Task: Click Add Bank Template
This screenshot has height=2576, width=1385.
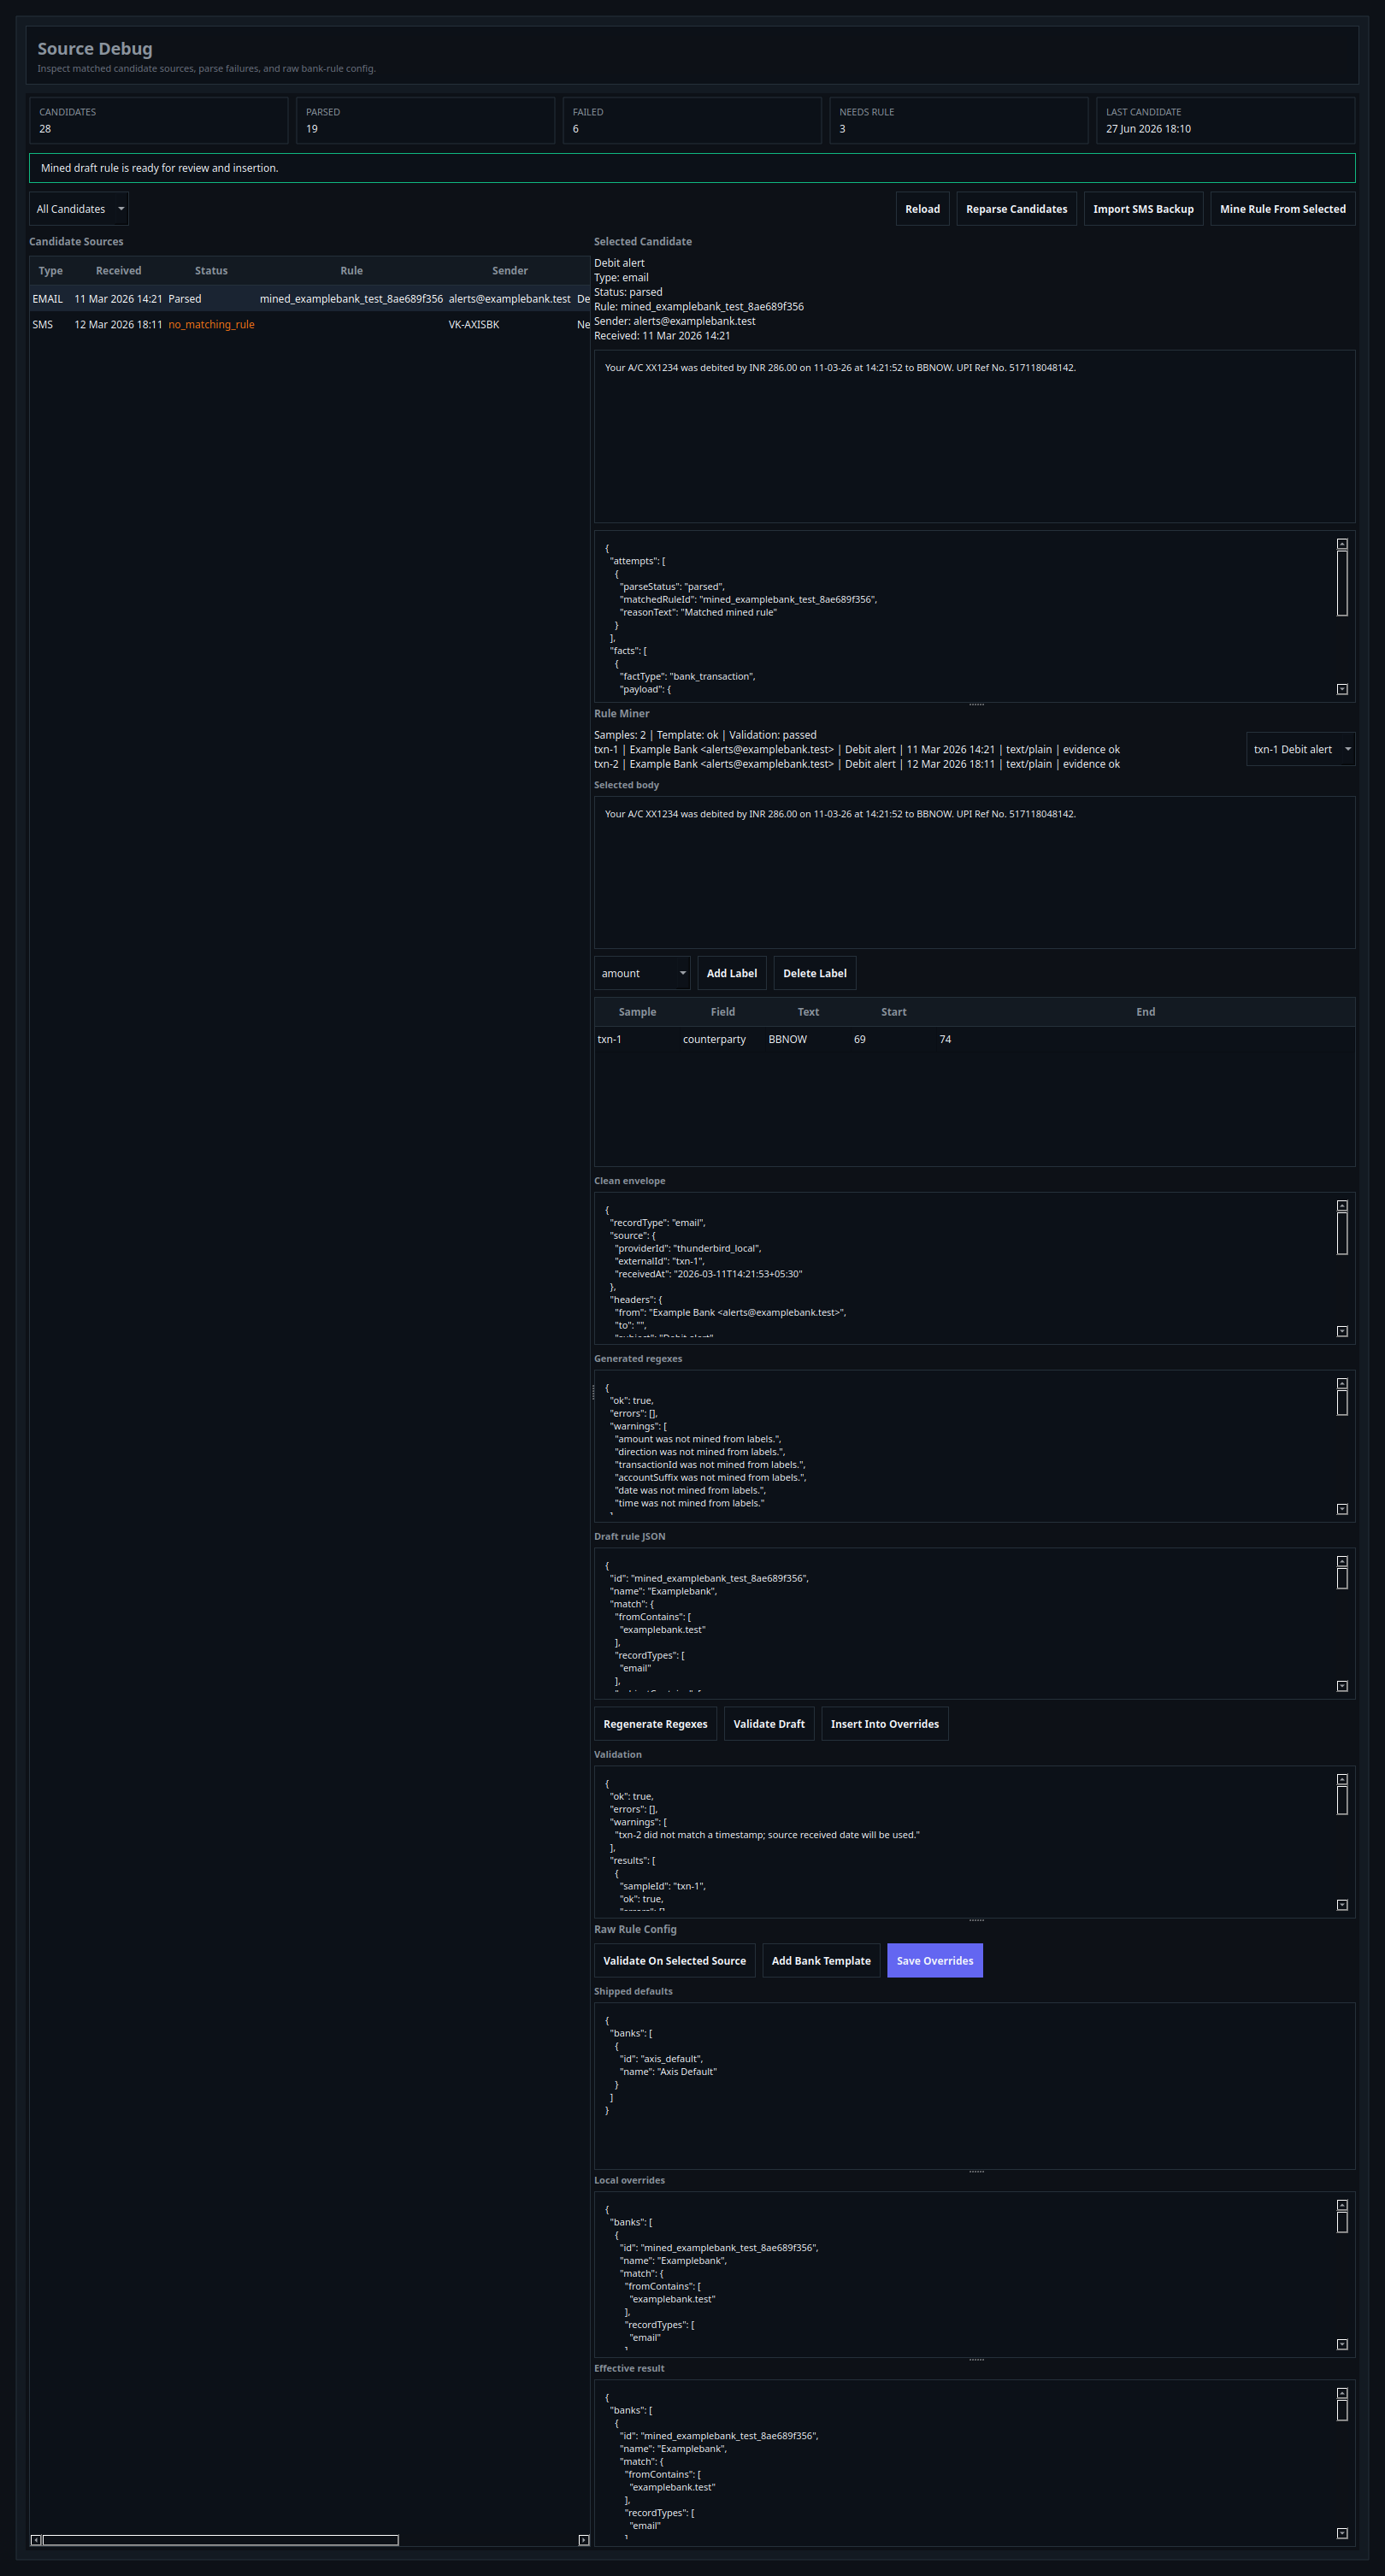Action: [x=821, y=1961]
